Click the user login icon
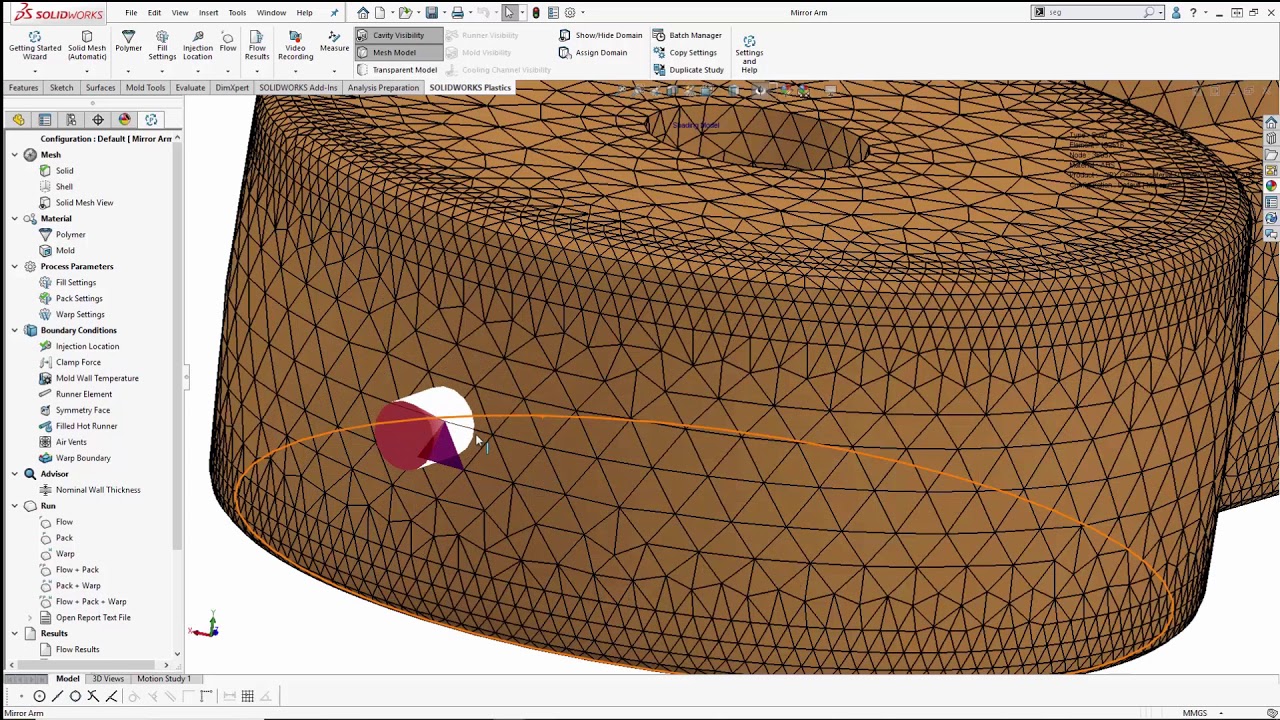Image resolution: width=1280 pixels, height=720 pixels. [x=1176, y=13]
